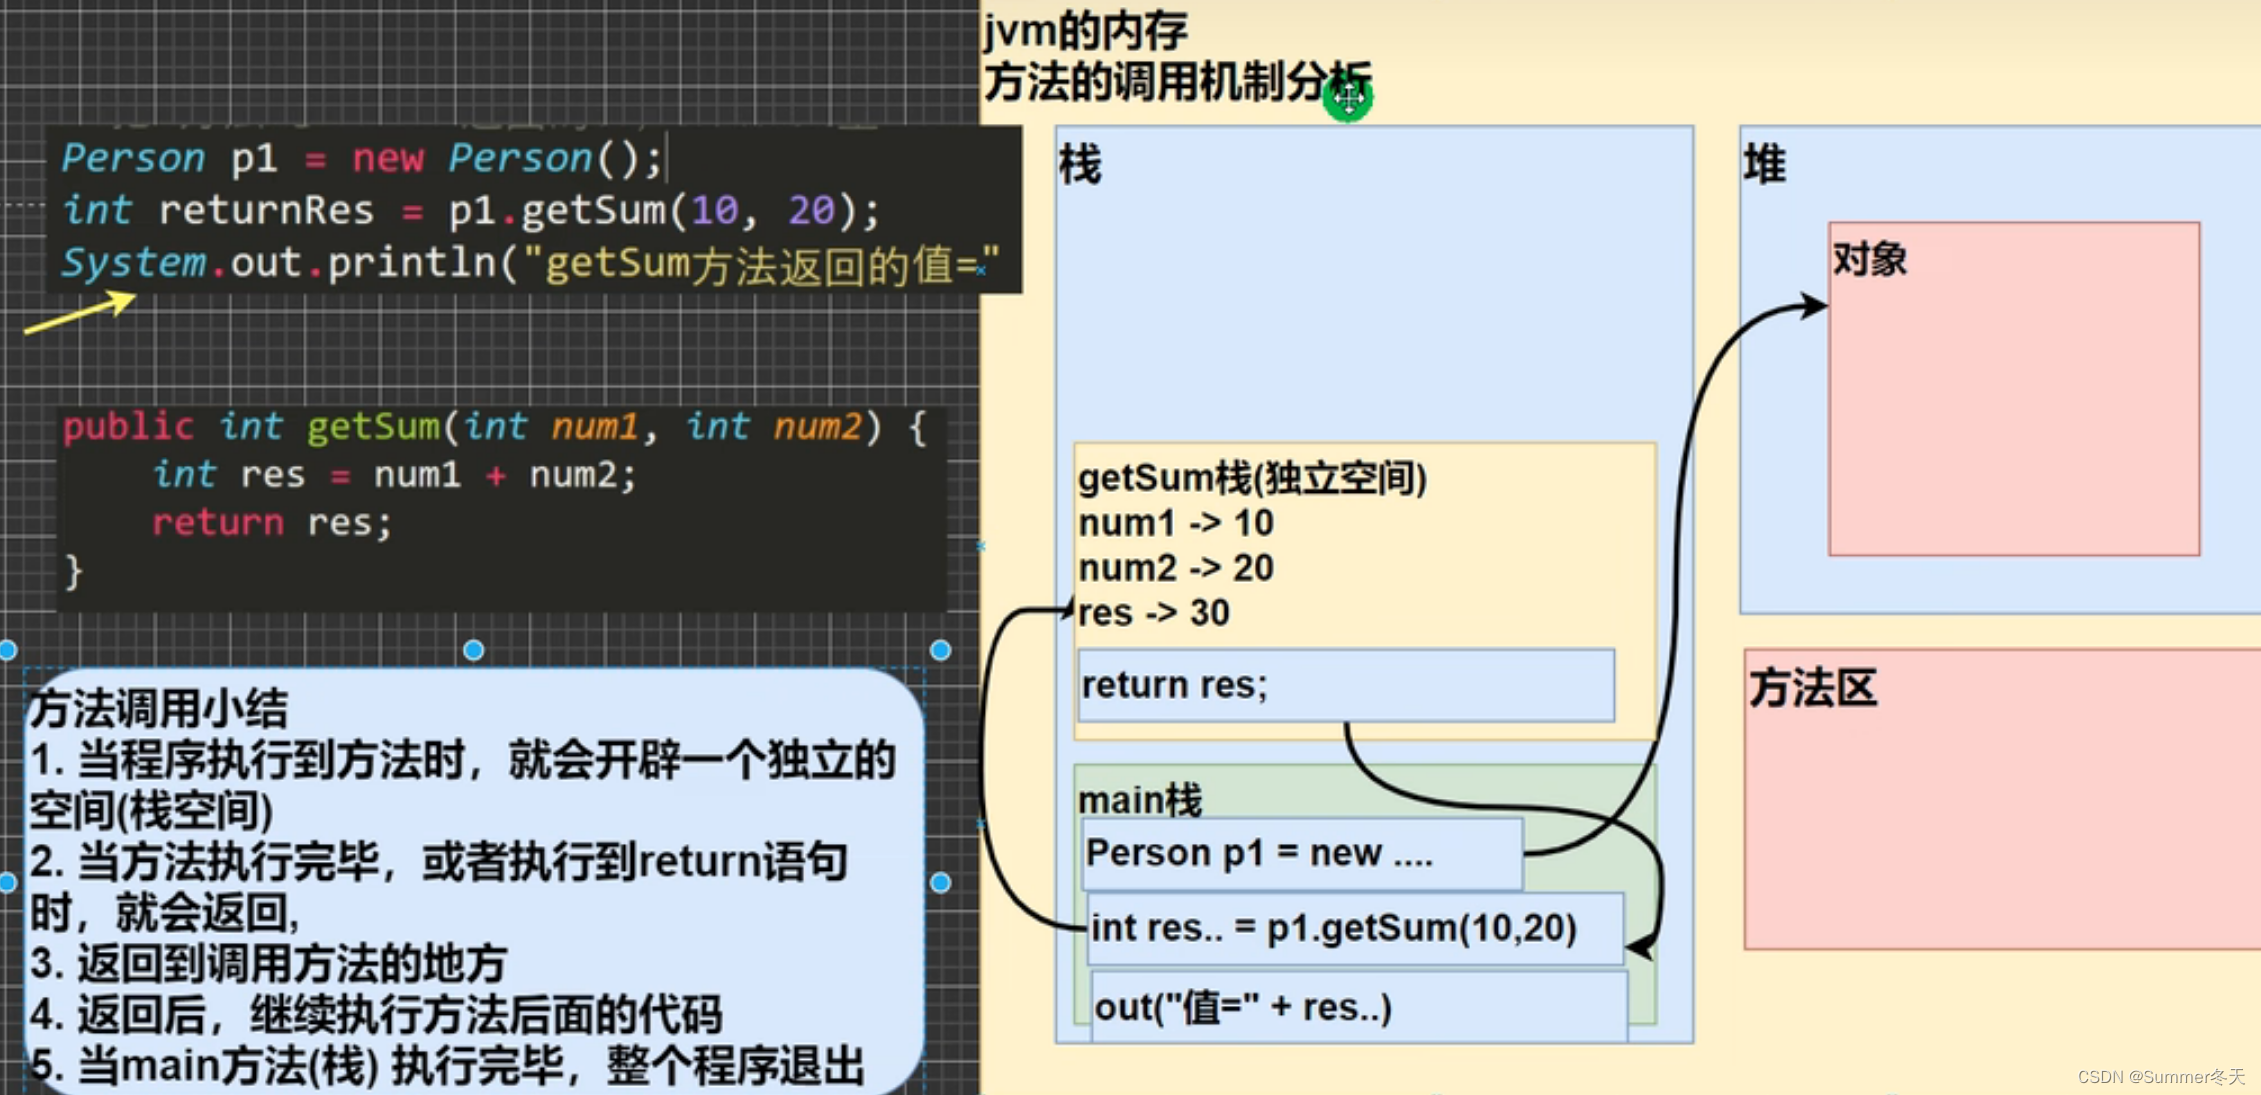Select the '方法的调用机制分析' heading
Screen dimensions: 2261x1095
1177,81
